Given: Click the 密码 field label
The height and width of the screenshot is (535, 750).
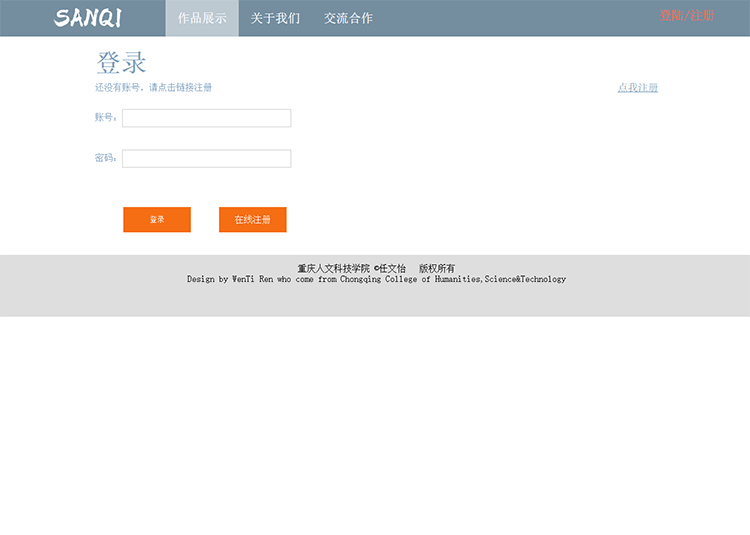Looking at the screenshot, I should 105,158.
